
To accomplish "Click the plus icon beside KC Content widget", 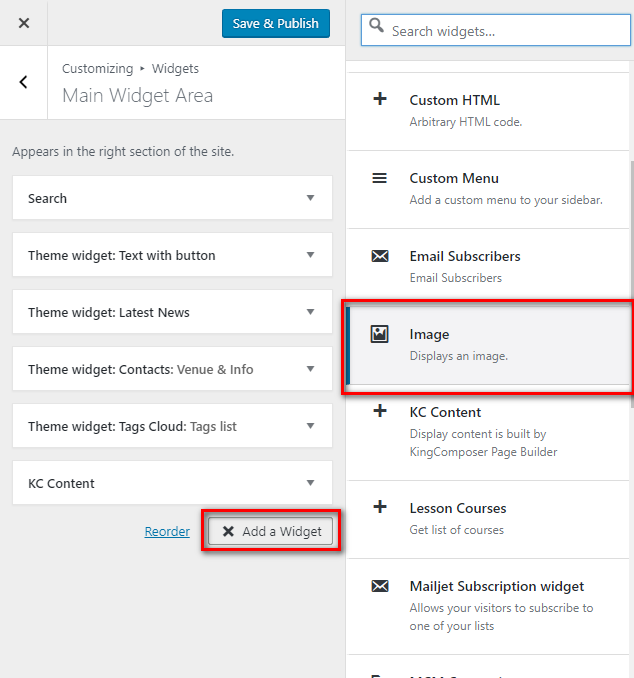I will tap(380, 412).
